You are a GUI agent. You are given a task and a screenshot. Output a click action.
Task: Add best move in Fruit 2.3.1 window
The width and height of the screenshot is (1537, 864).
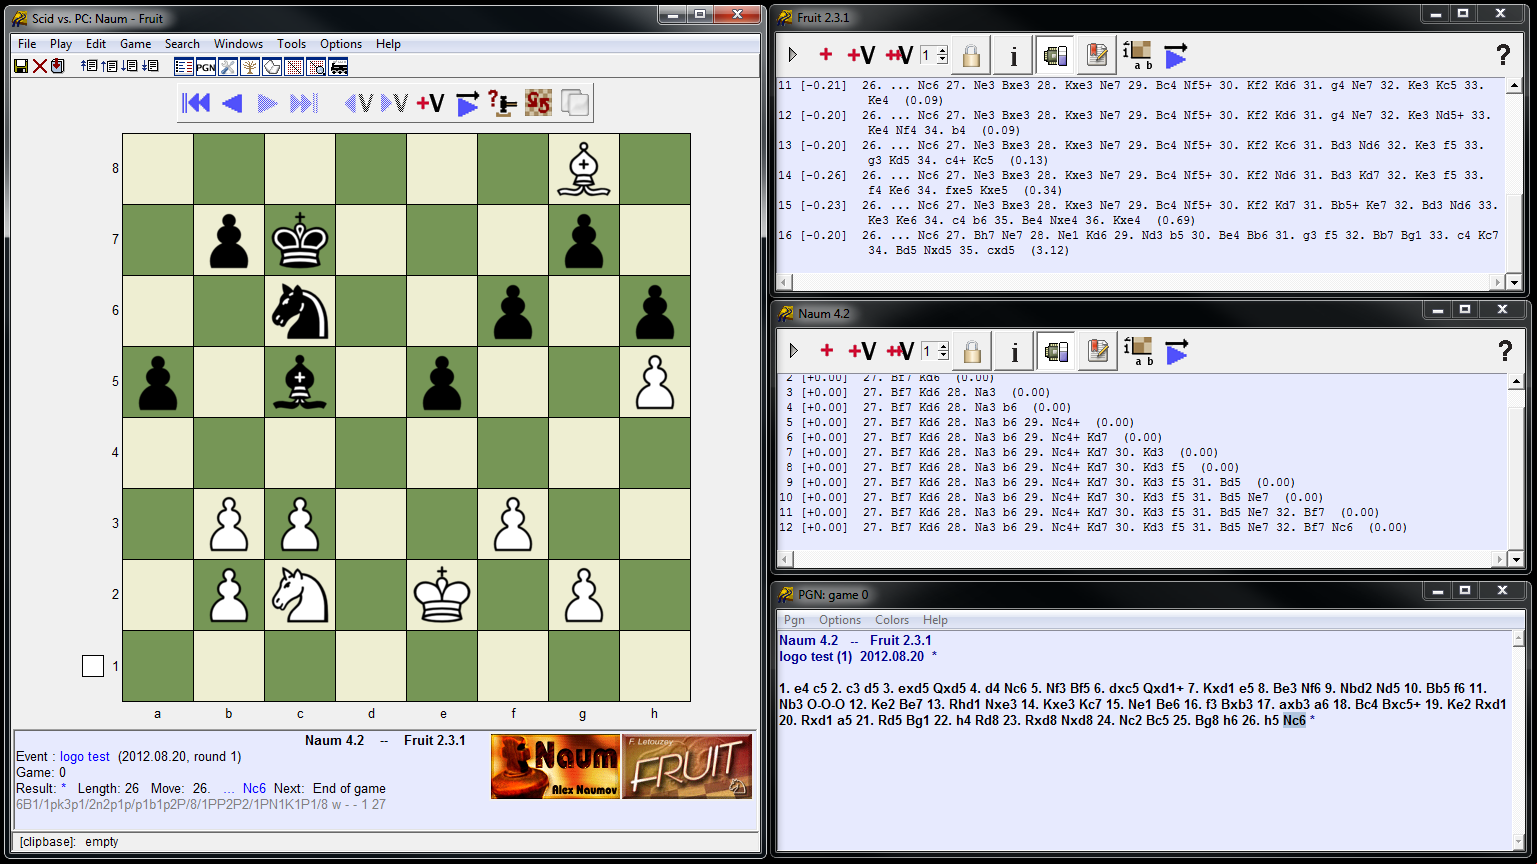(x=825, y=56)
